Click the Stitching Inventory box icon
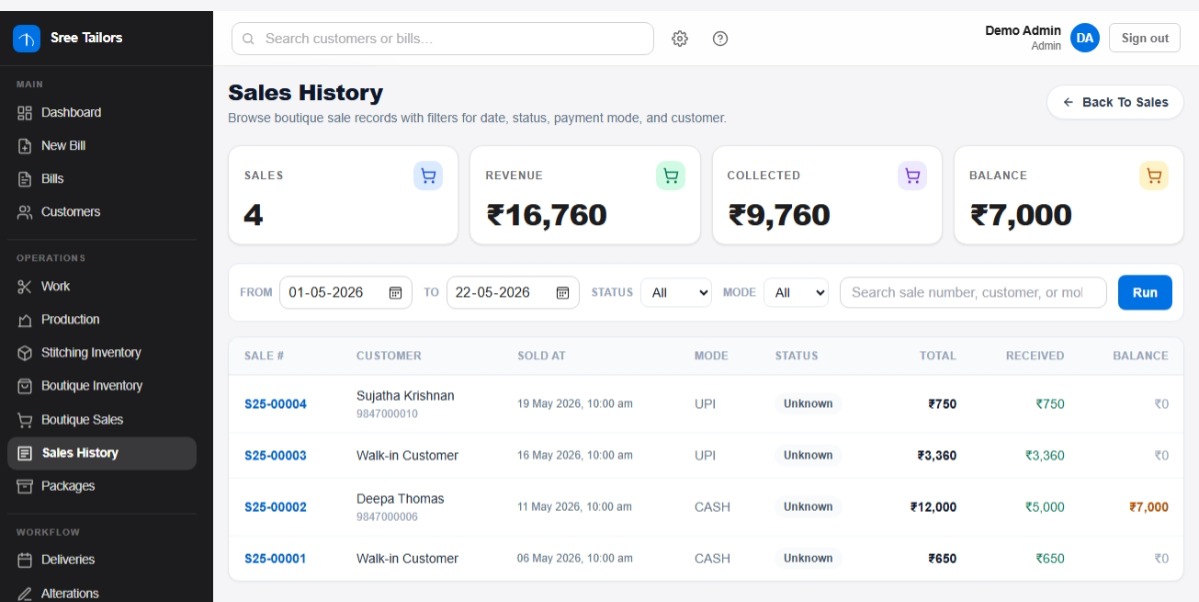Viewport: 1199px width, 602px height. [x=24, y=353]
